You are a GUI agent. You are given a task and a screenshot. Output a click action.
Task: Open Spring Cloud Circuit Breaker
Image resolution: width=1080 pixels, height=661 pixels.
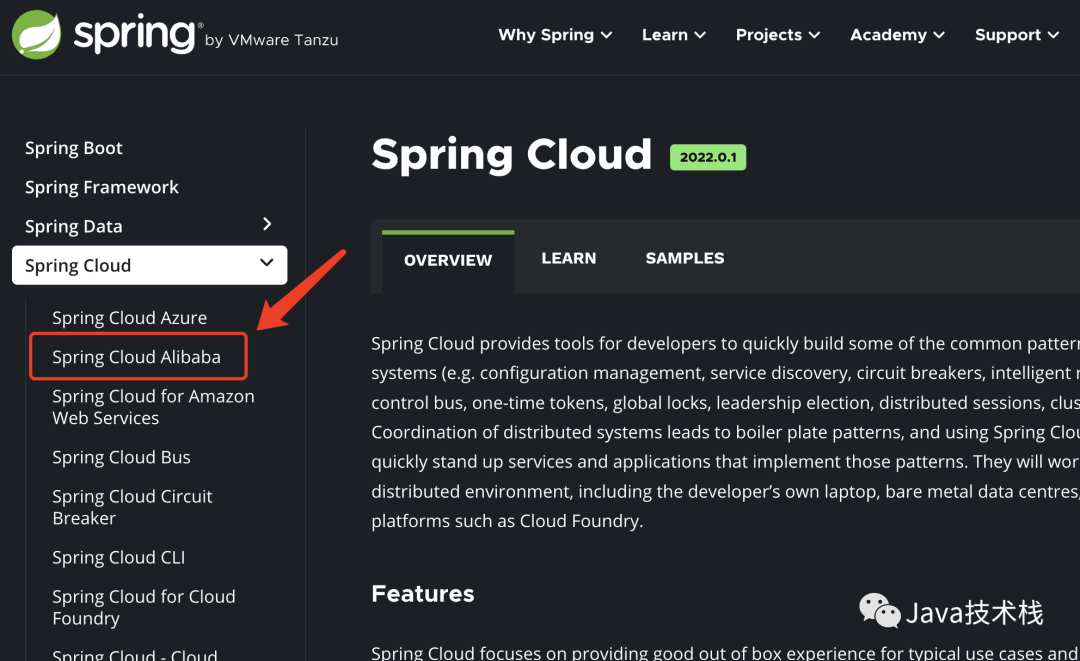pyautogui.click(x=132, y=507)
